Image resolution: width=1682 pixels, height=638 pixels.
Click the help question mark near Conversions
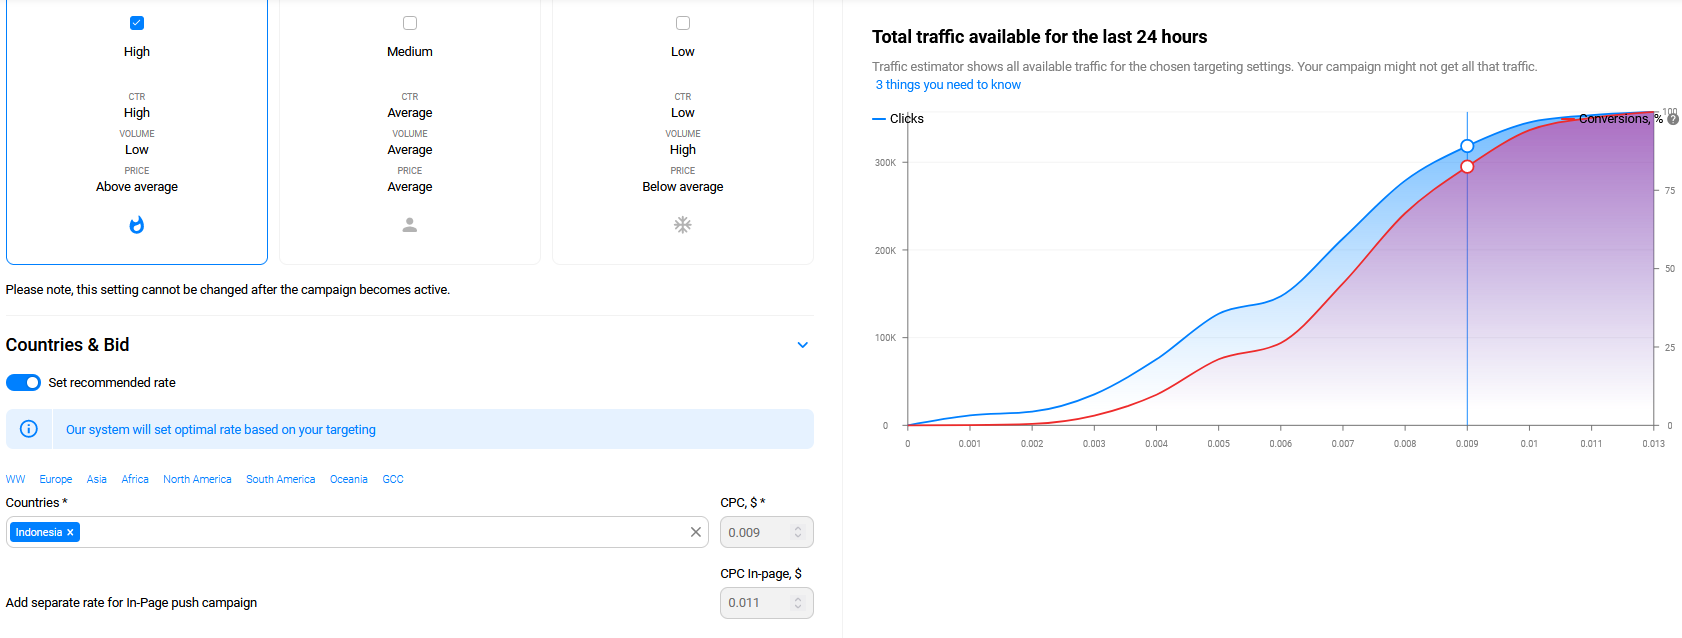point(1673,119)
